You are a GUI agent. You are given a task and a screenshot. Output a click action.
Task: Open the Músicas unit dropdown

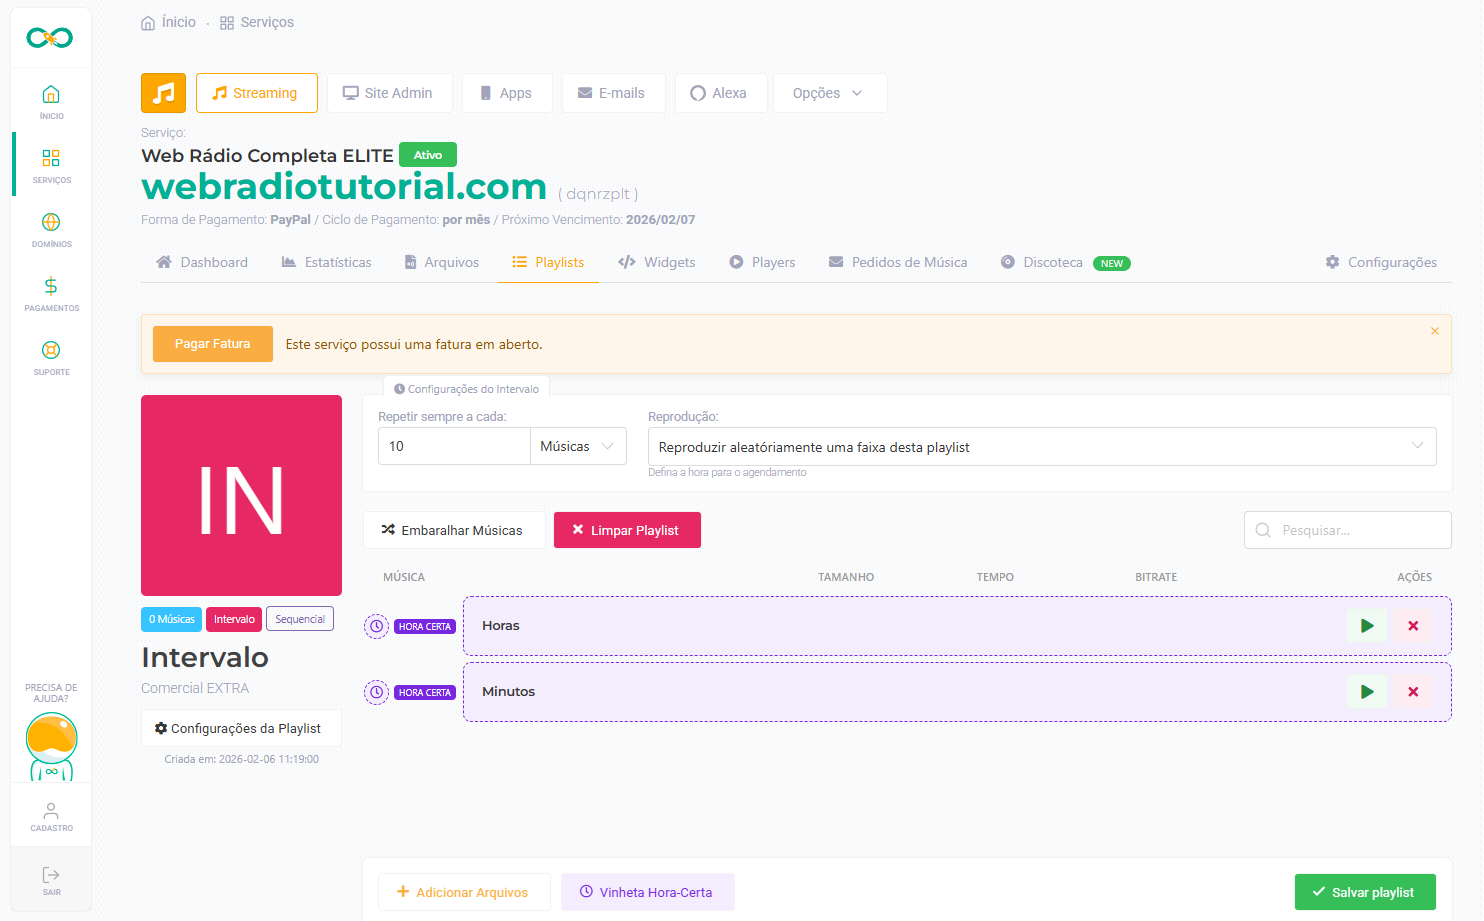click(578, 447)
